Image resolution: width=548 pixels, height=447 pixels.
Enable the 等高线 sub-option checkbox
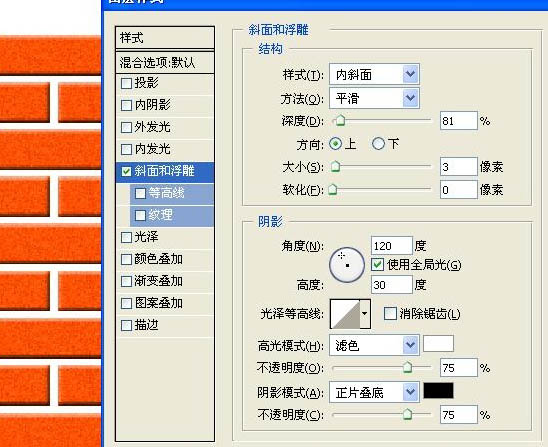point(140,193)
